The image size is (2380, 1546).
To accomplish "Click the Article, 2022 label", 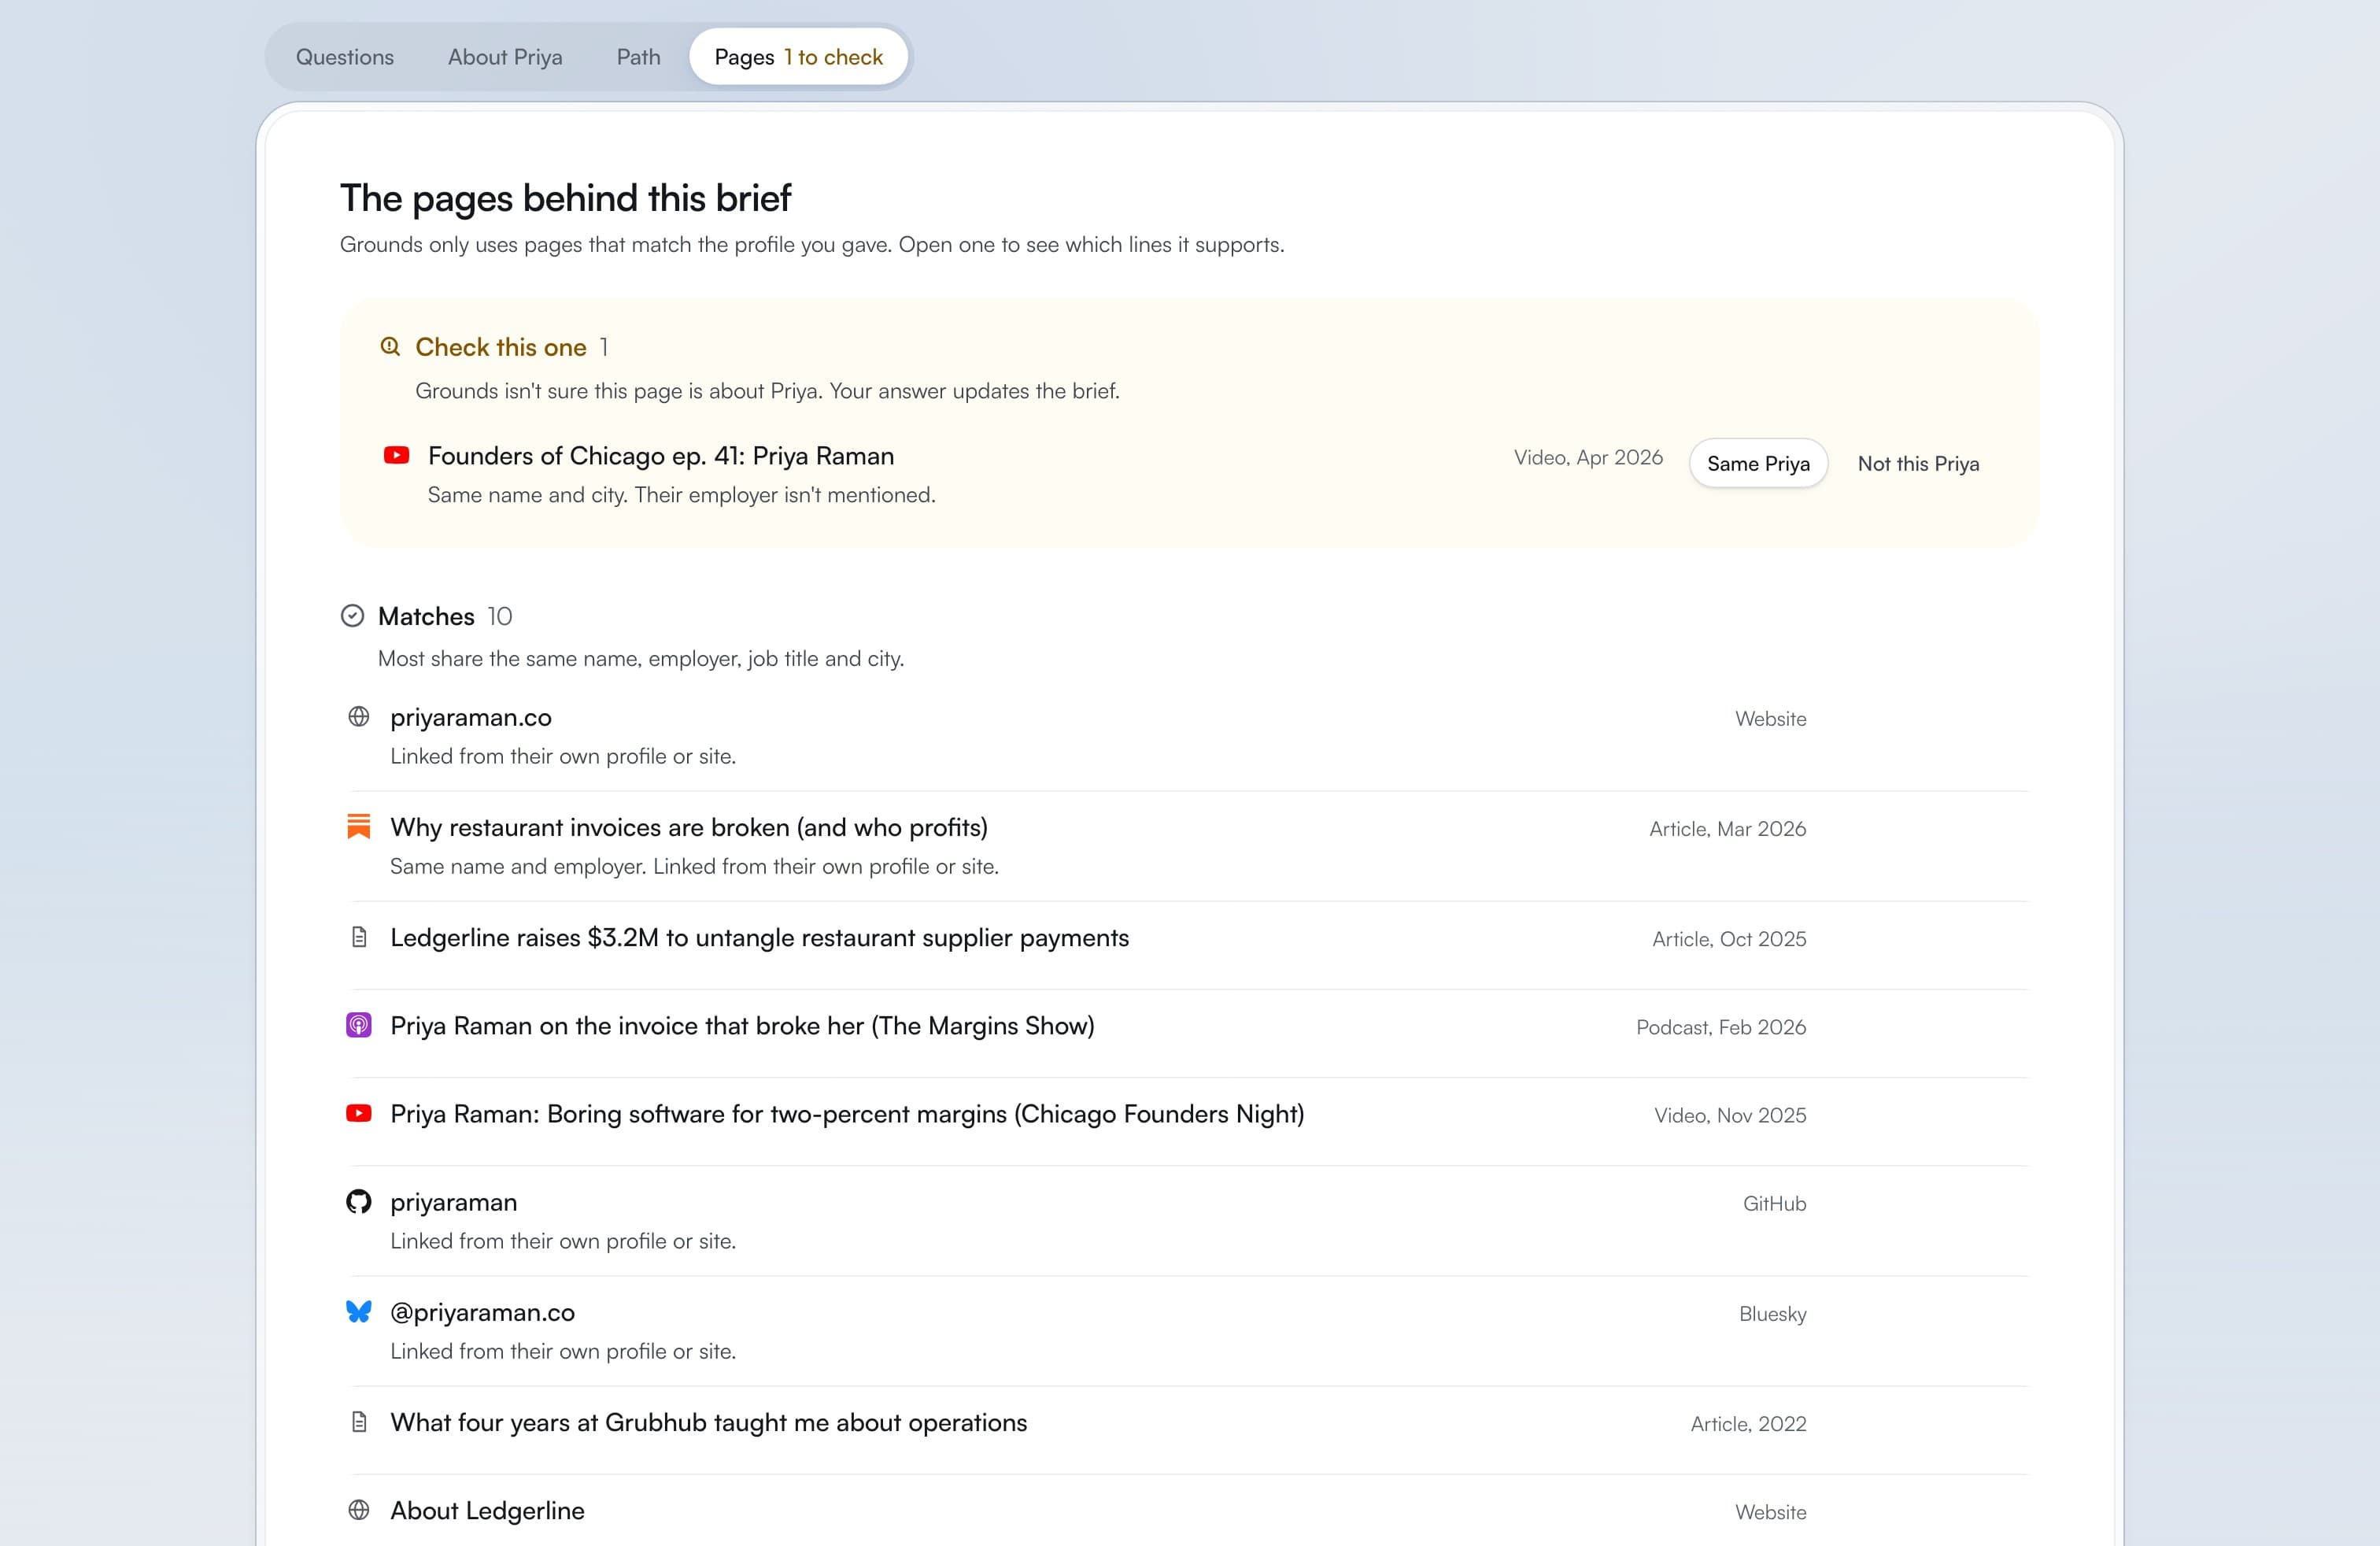I will 1748,1423.
